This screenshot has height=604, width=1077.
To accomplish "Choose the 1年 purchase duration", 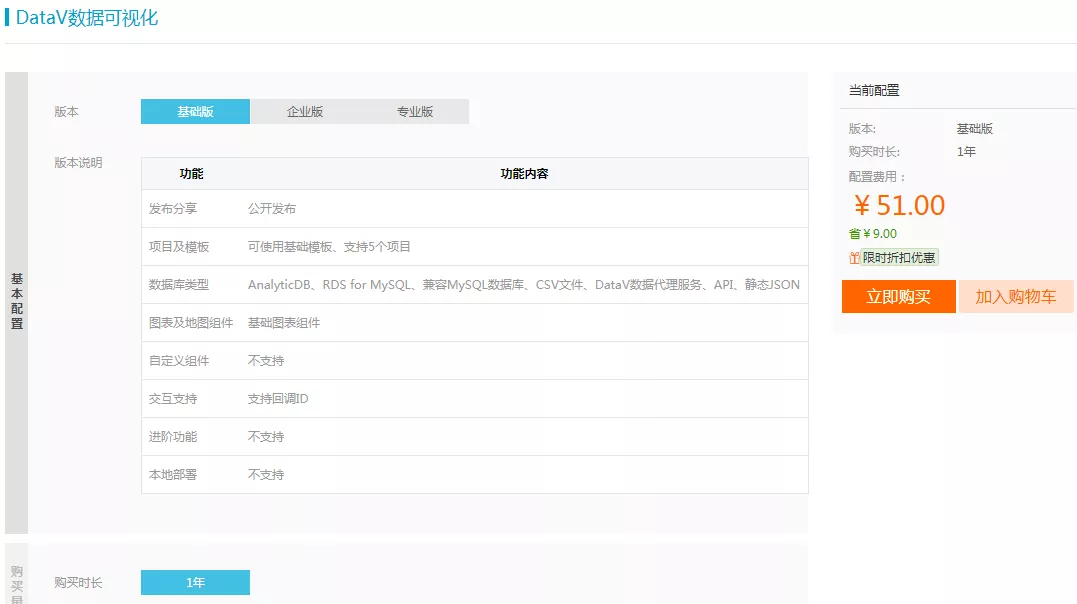I will [x=195, y=582].
